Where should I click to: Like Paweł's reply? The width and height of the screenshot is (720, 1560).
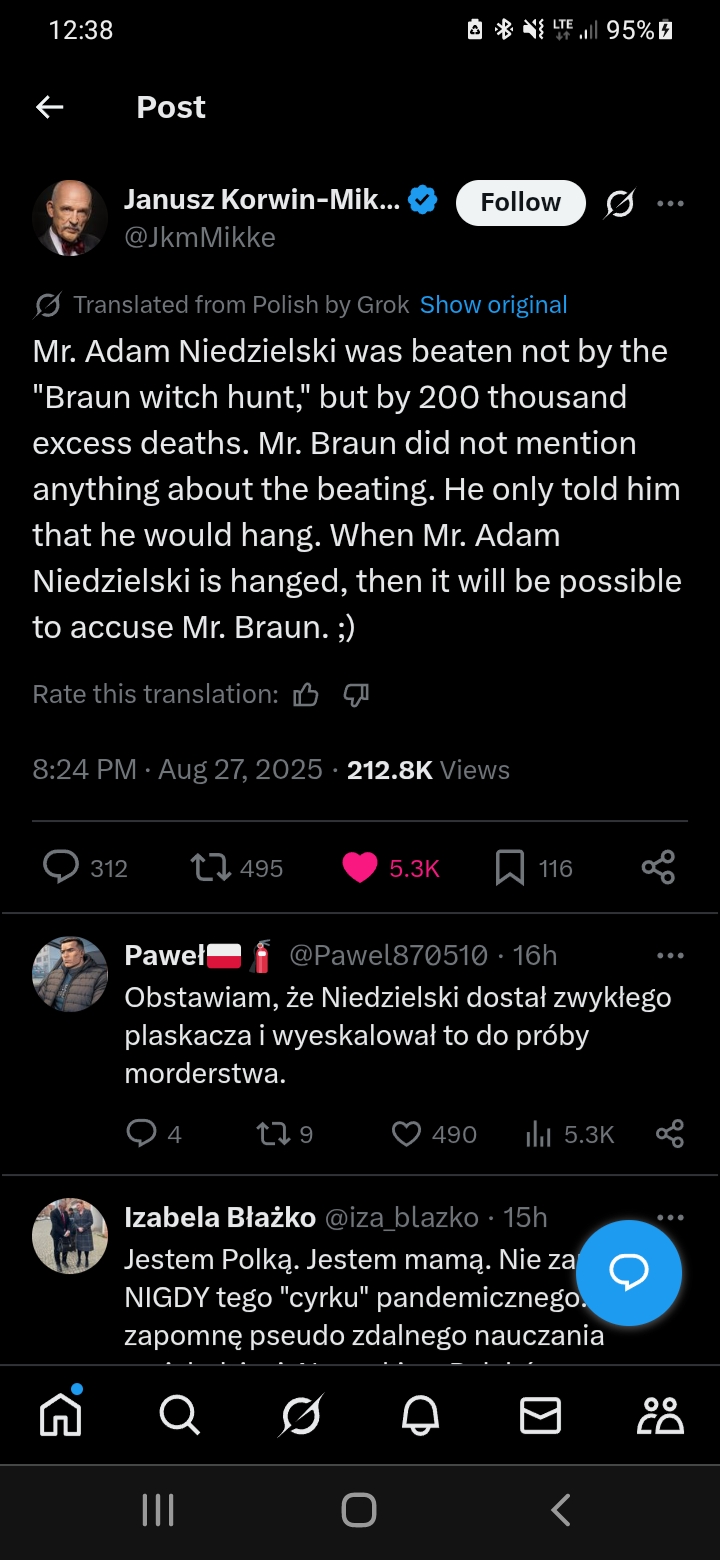(x=406, y=1133)
